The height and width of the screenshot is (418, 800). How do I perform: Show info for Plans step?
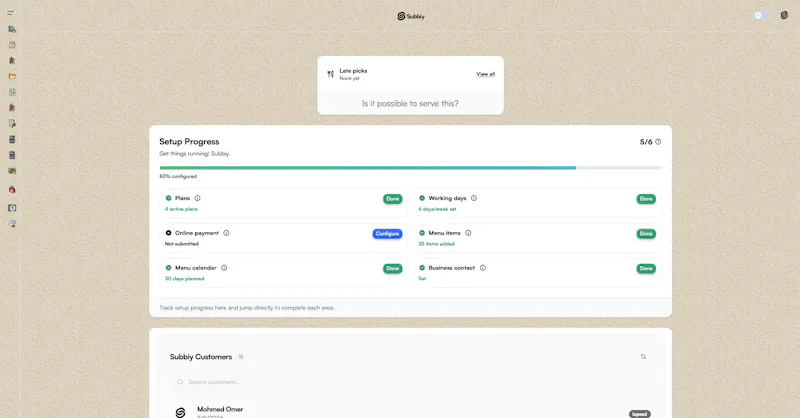[197, 198]
